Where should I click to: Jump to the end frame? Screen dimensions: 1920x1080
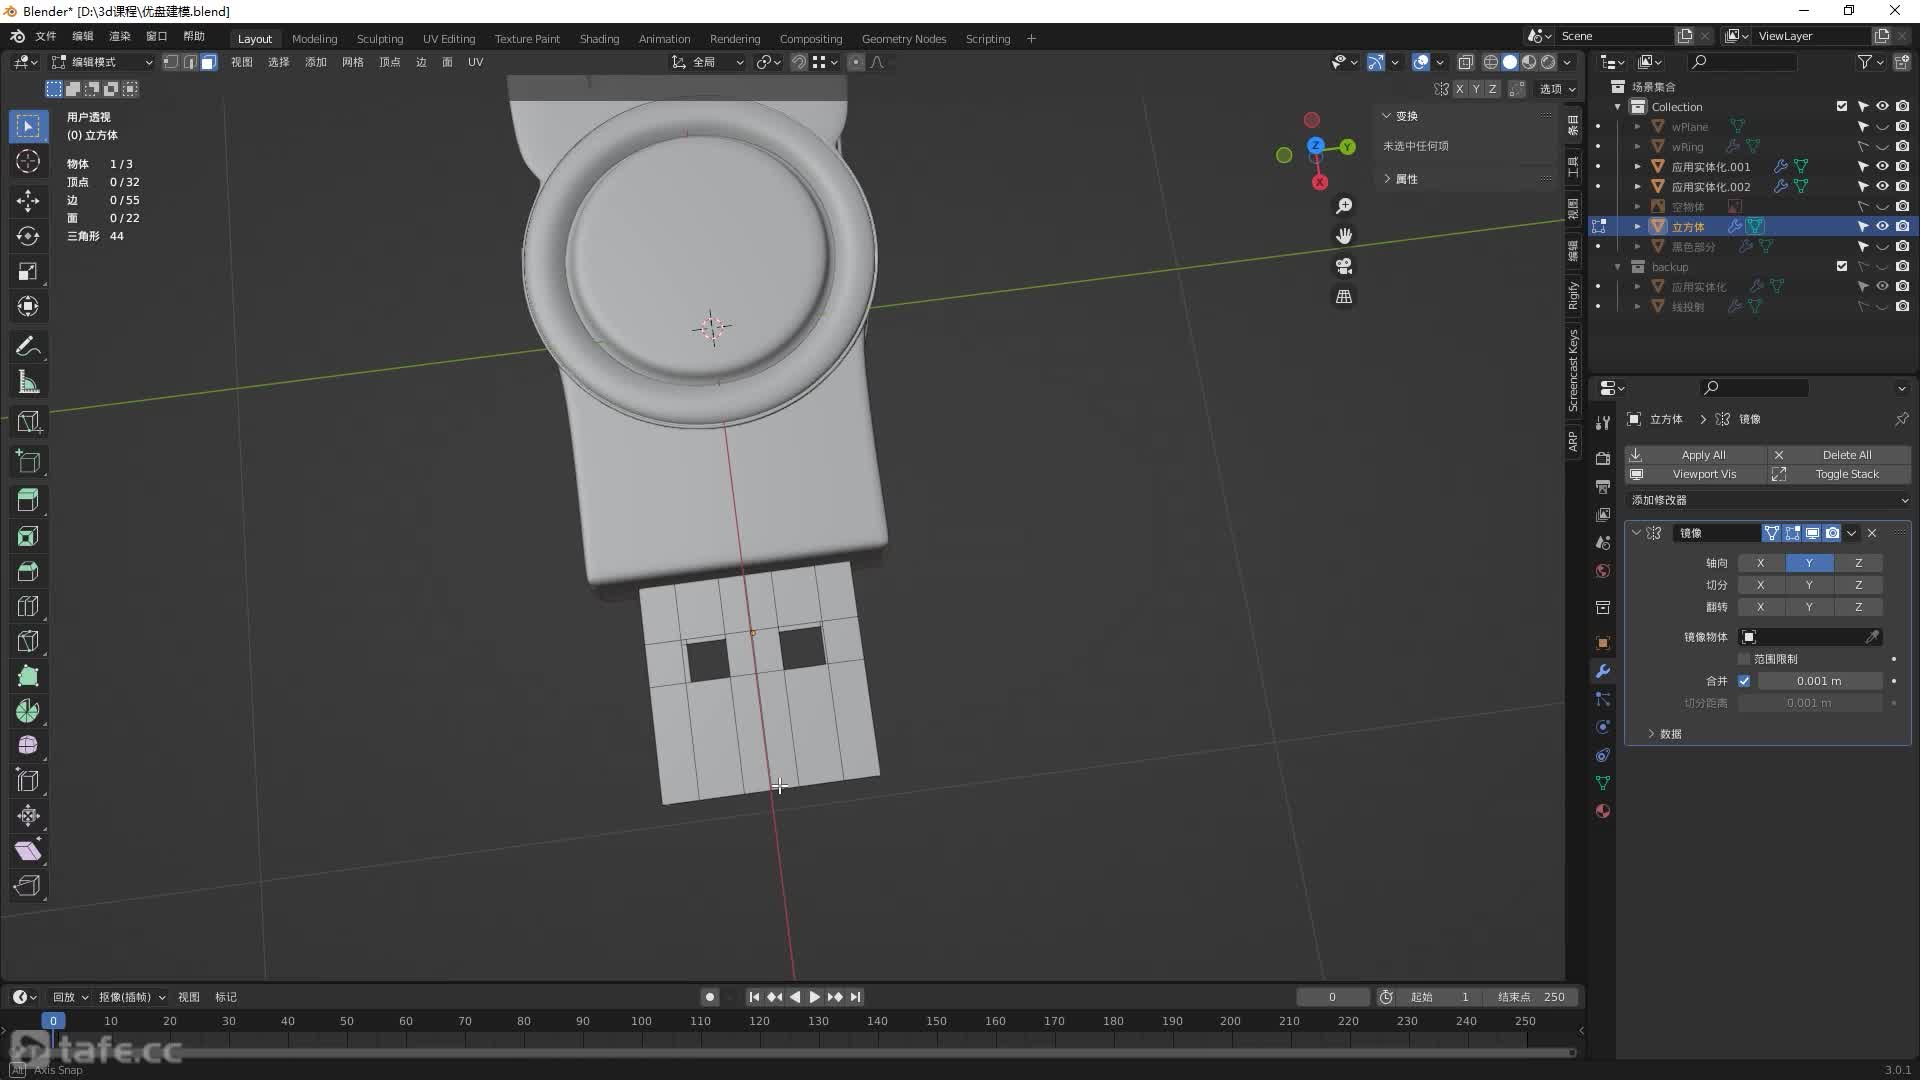point(855,997)
